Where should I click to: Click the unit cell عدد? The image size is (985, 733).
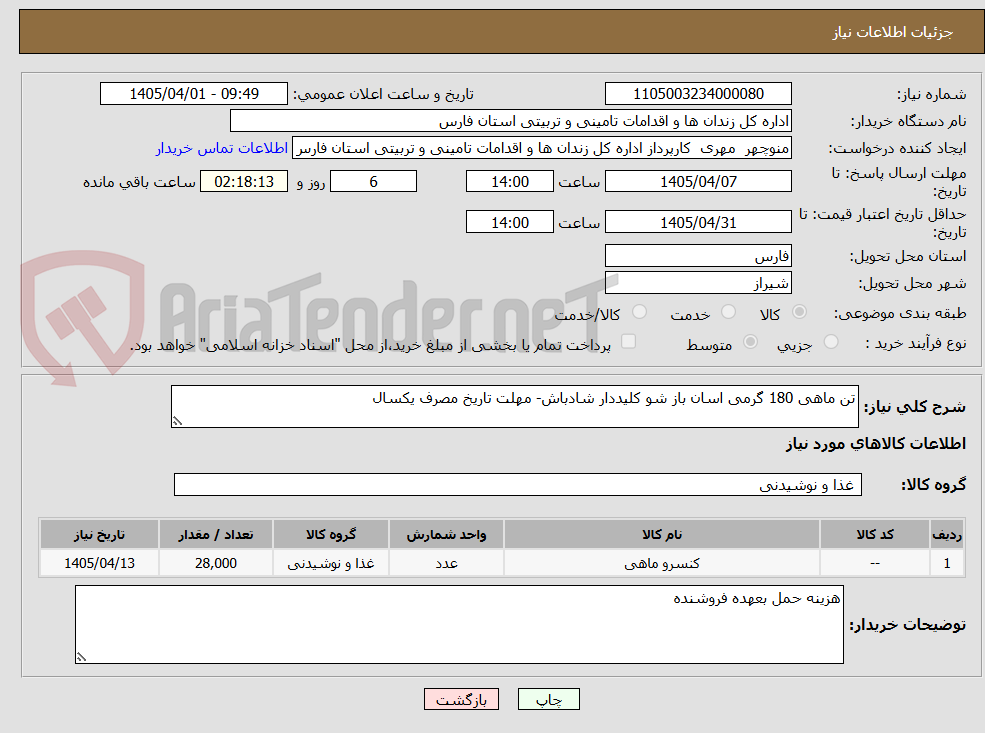446,563
